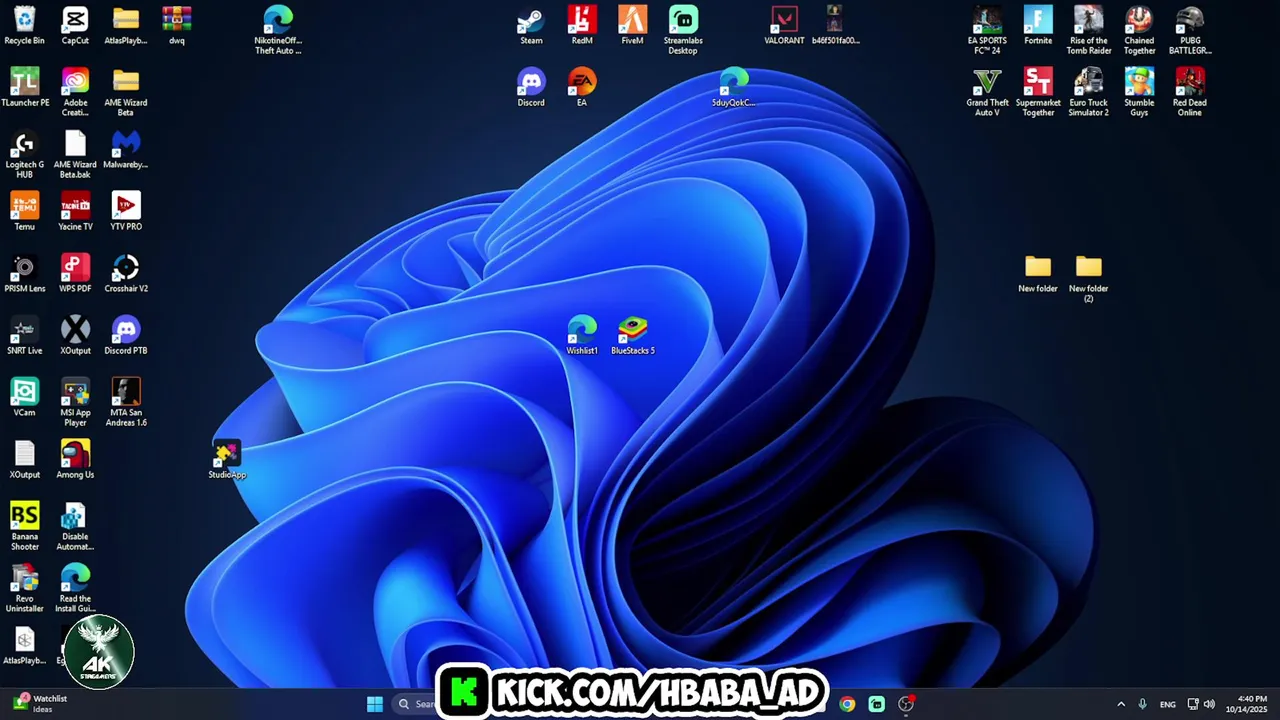The width and height of the screenshot is (1280, 720).
Task: Open the AME Wizard Beta folder
Action: pos(126,93)
